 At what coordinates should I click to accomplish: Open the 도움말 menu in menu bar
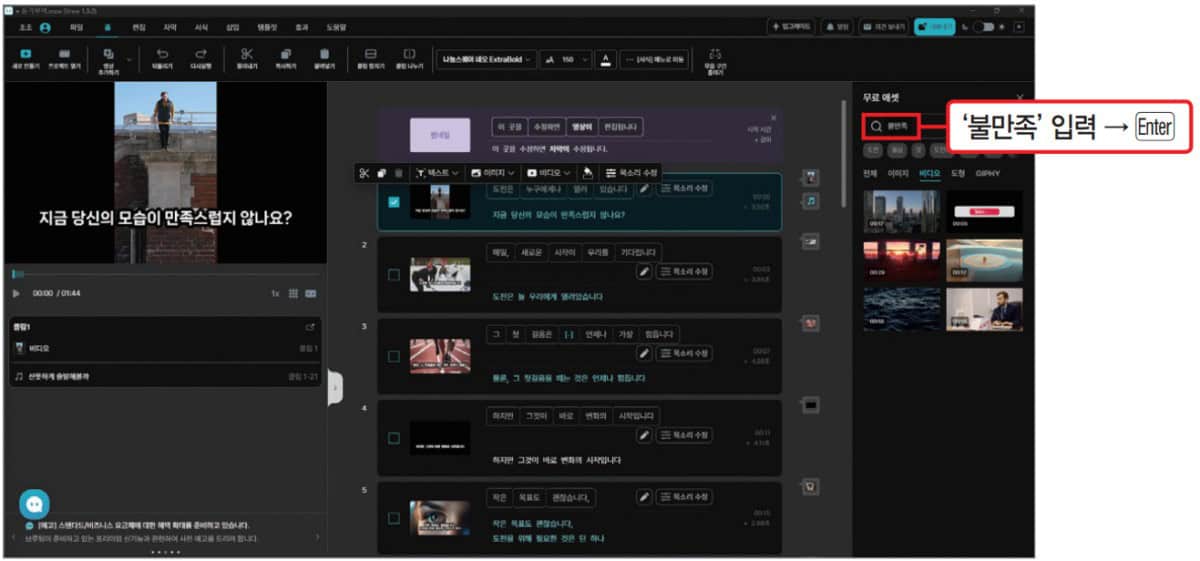point(335,27)
